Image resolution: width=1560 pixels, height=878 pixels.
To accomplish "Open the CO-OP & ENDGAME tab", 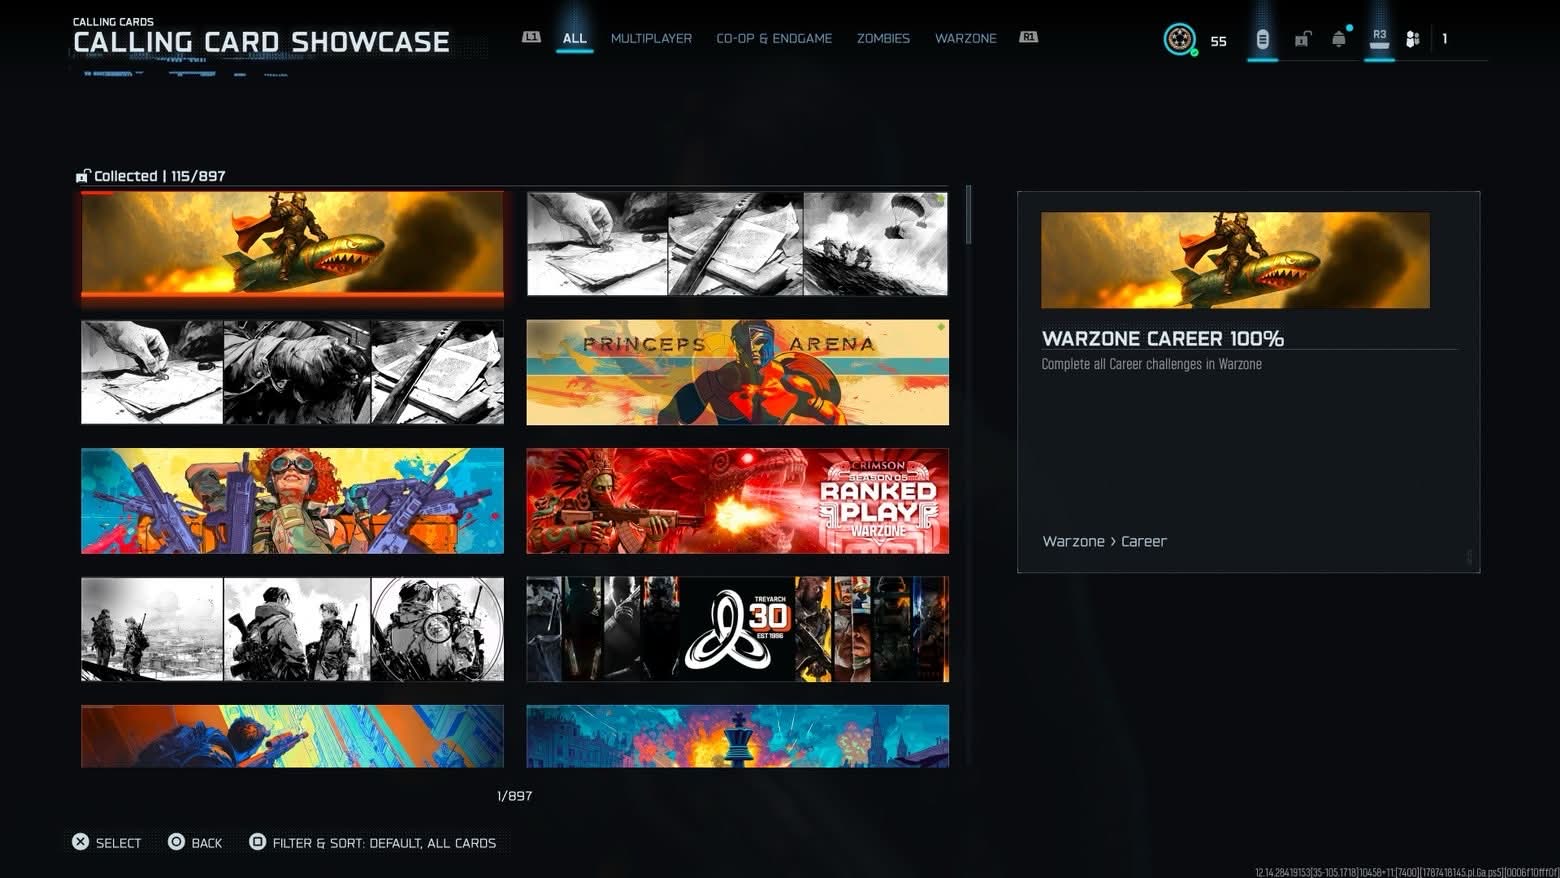I will (x=774, y=38).
